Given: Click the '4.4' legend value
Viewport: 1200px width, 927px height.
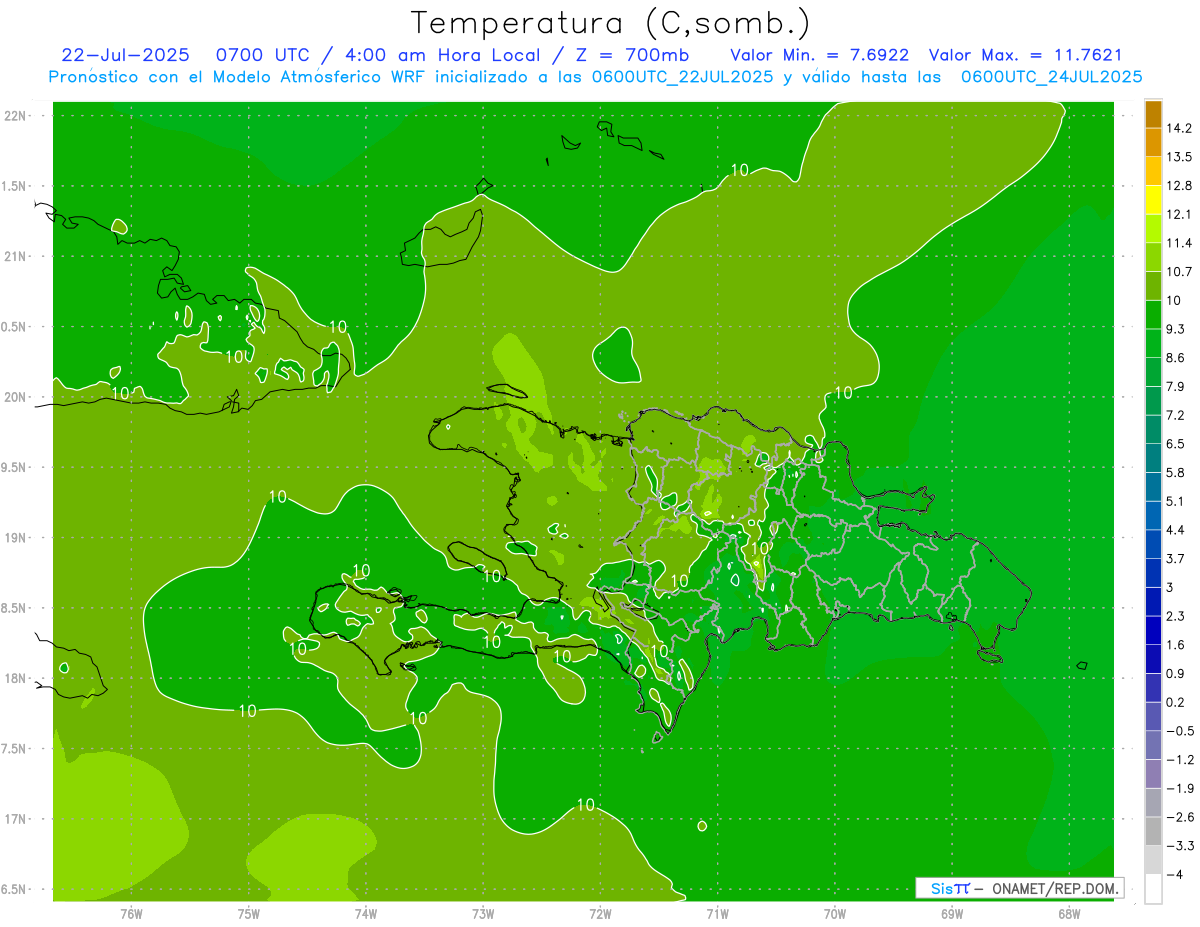Looking at the screenshot, I should point(1176,530).
